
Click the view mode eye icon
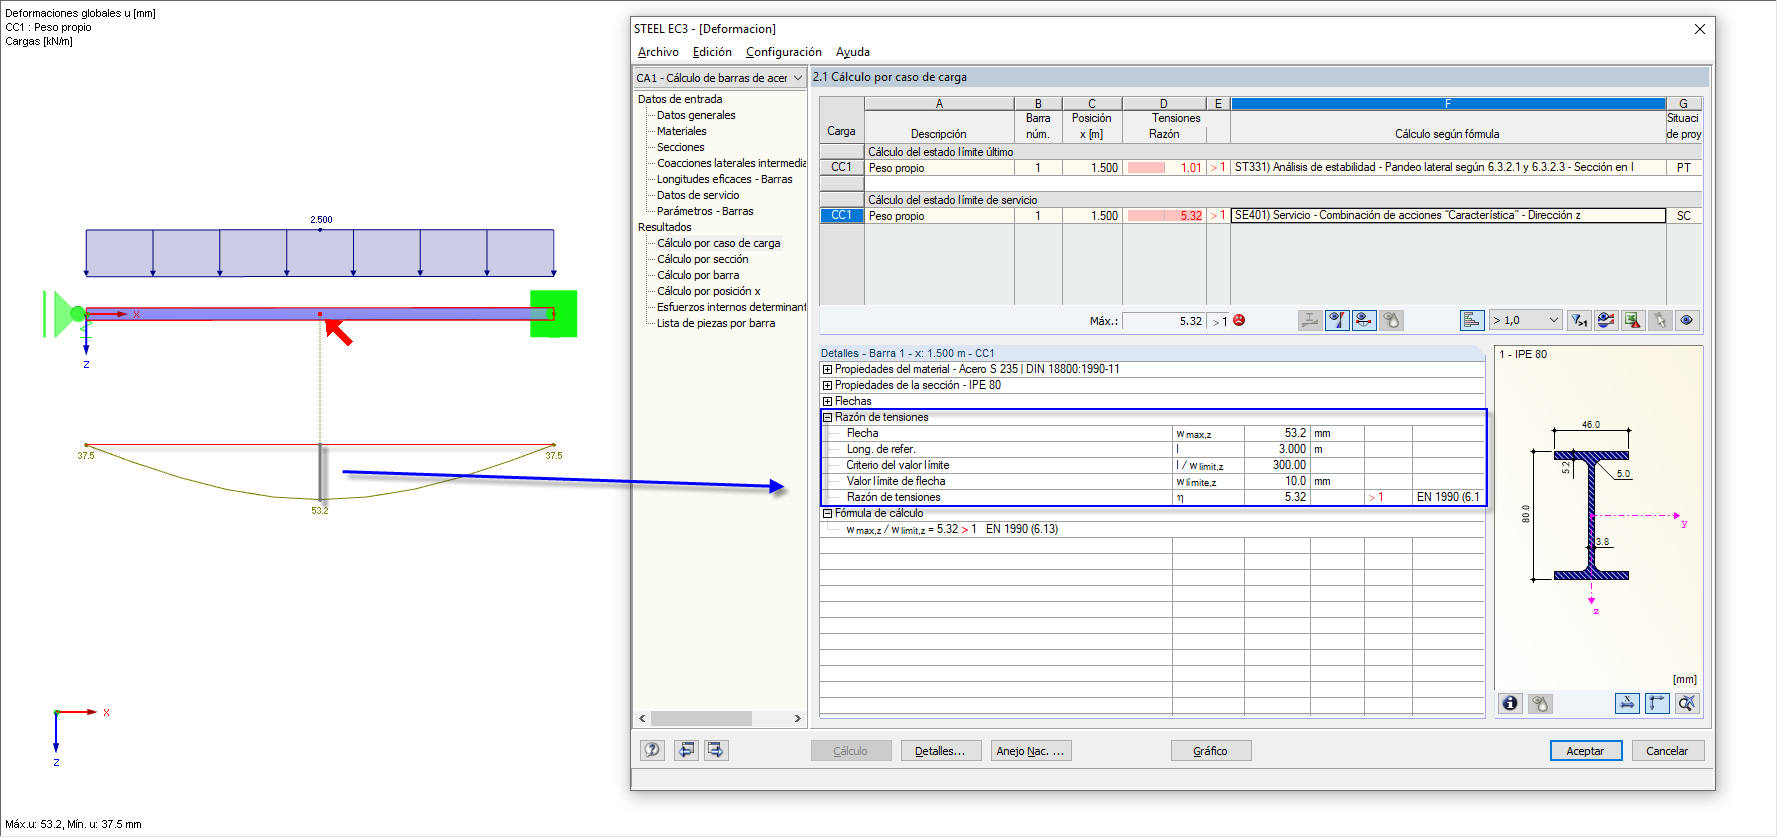click(x=1687, y=320)
